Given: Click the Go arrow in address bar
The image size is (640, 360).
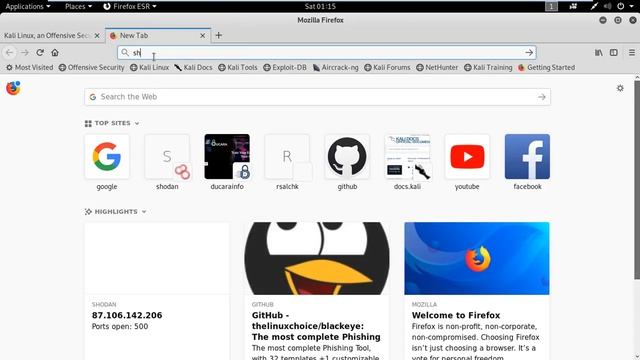Looking at the screenshot, I should click(529, 53).
